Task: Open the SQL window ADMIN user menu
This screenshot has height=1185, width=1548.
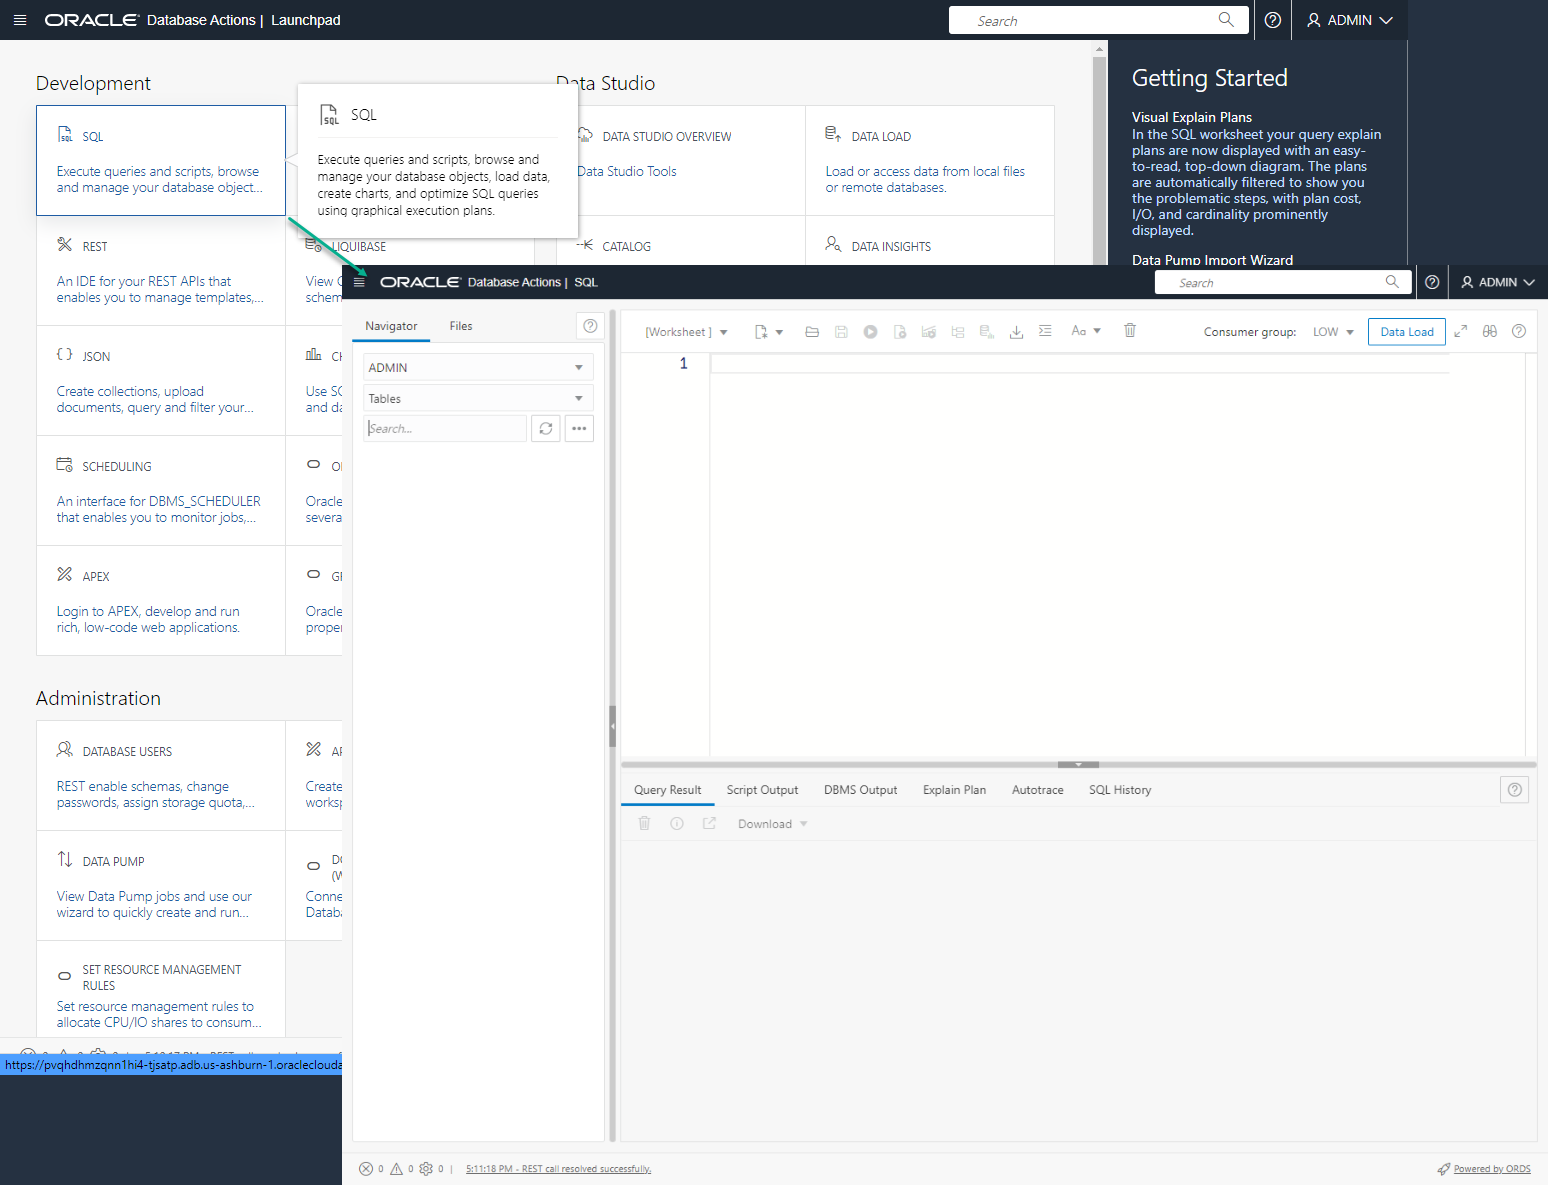Action: pos(1498,282)
